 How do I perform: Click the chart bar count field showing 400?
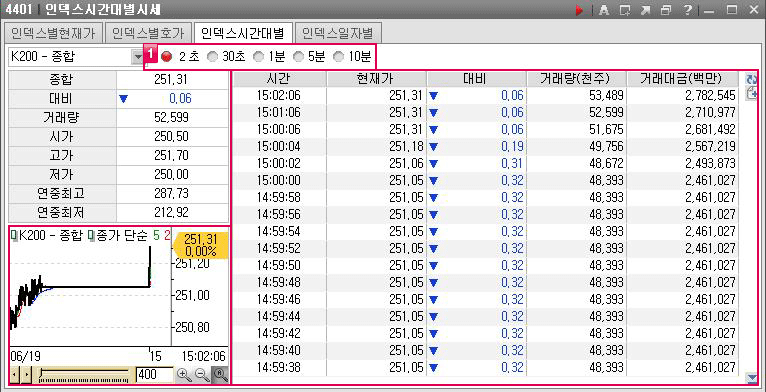point(154,375)
